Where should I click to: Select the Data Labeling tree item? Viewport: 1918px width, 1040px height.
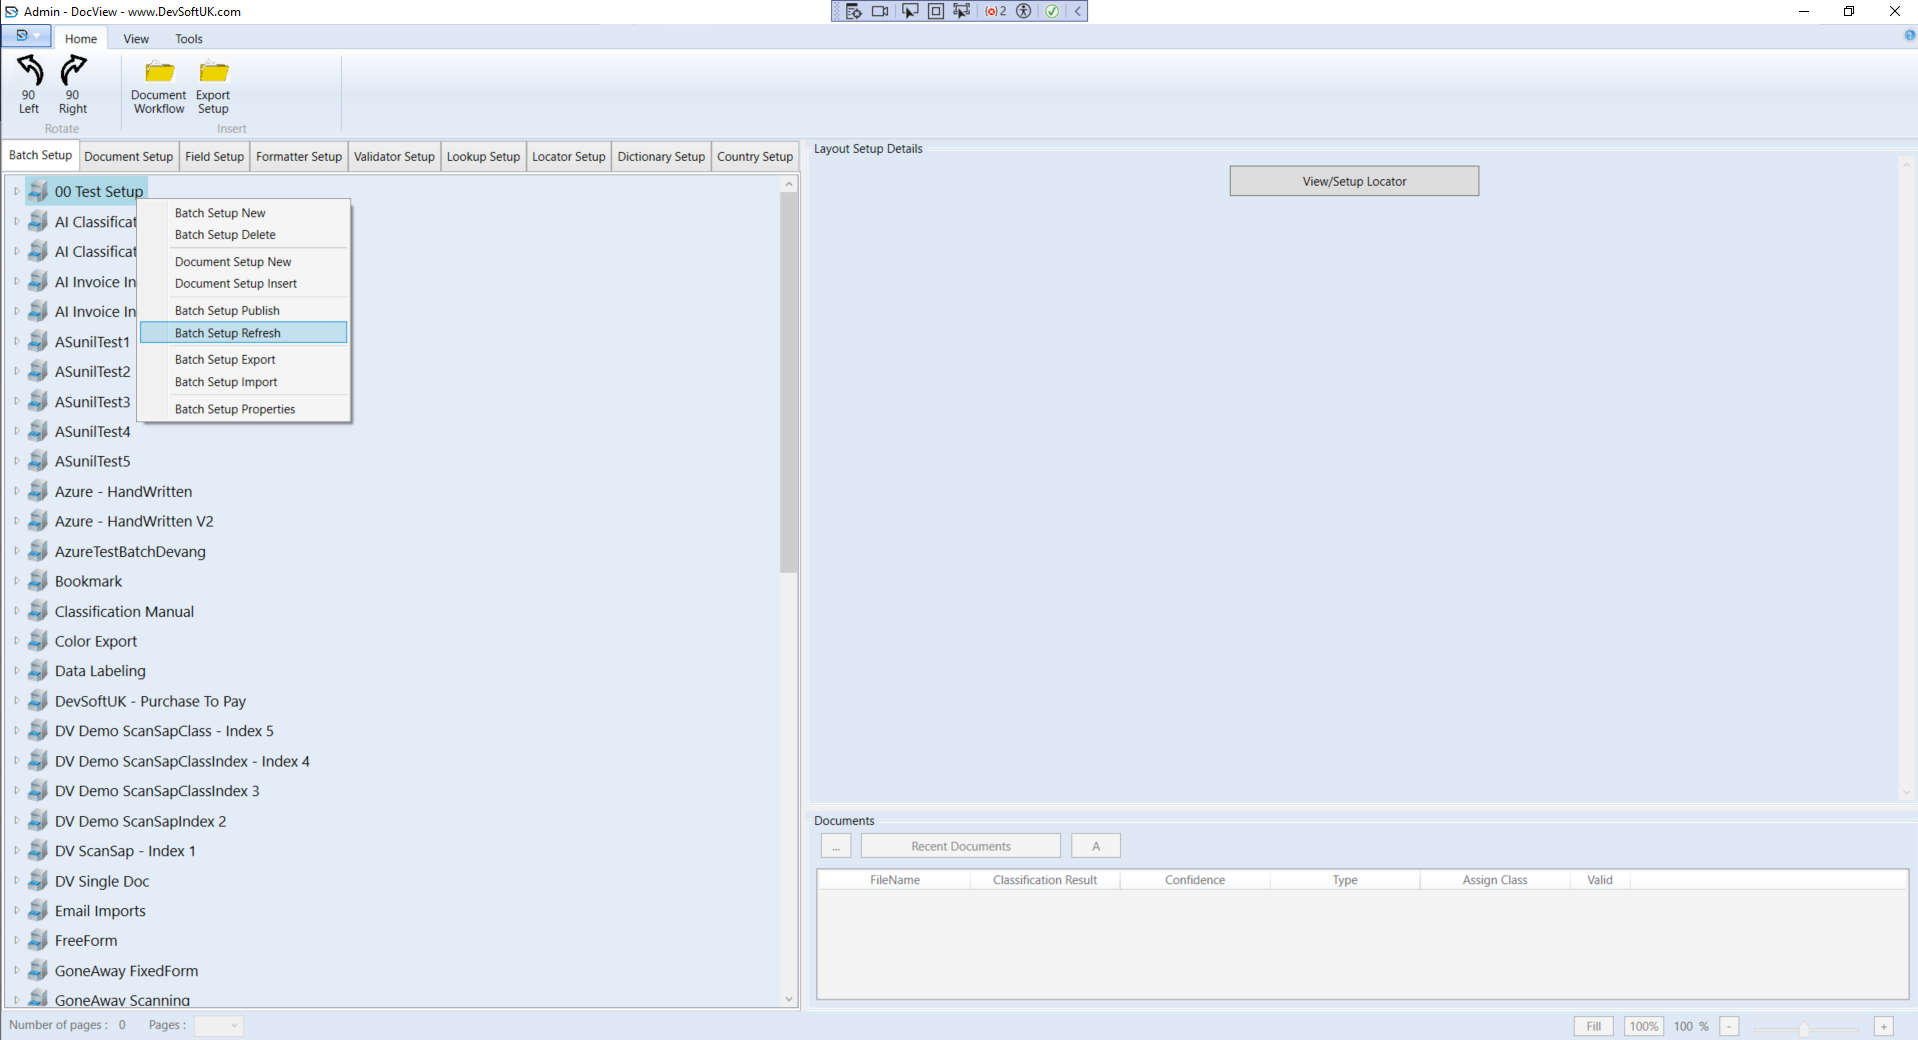point(100,671)
